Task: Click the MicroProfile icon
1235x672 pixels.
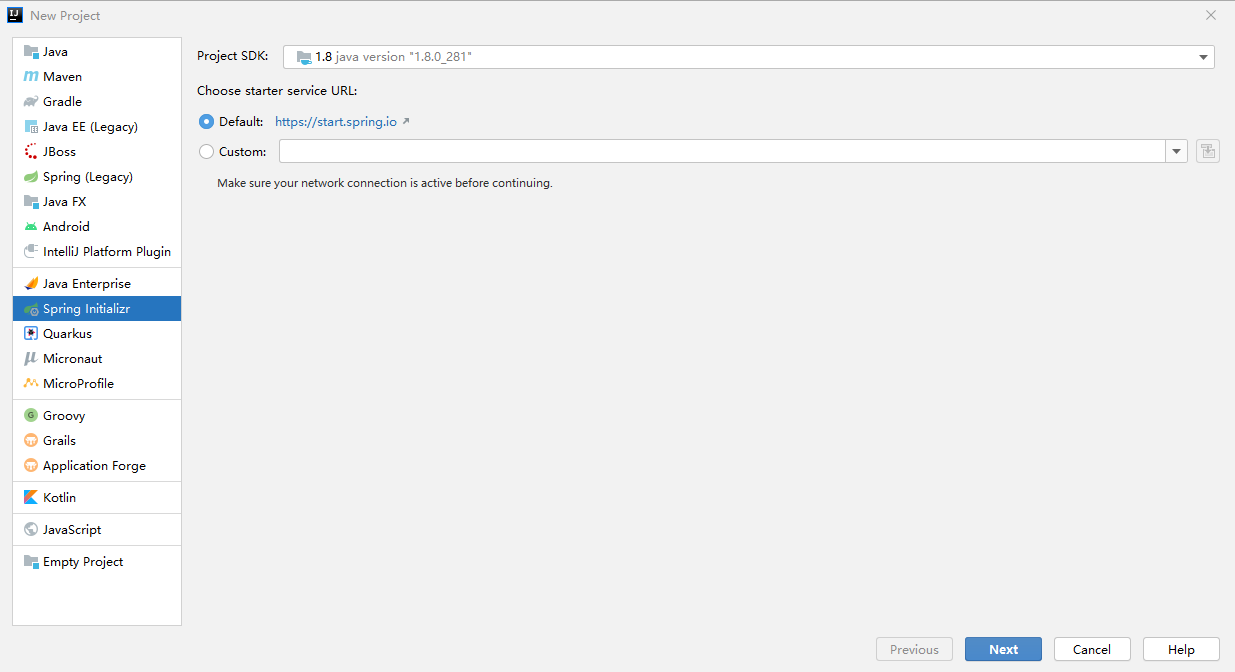Action: [31, 384]
